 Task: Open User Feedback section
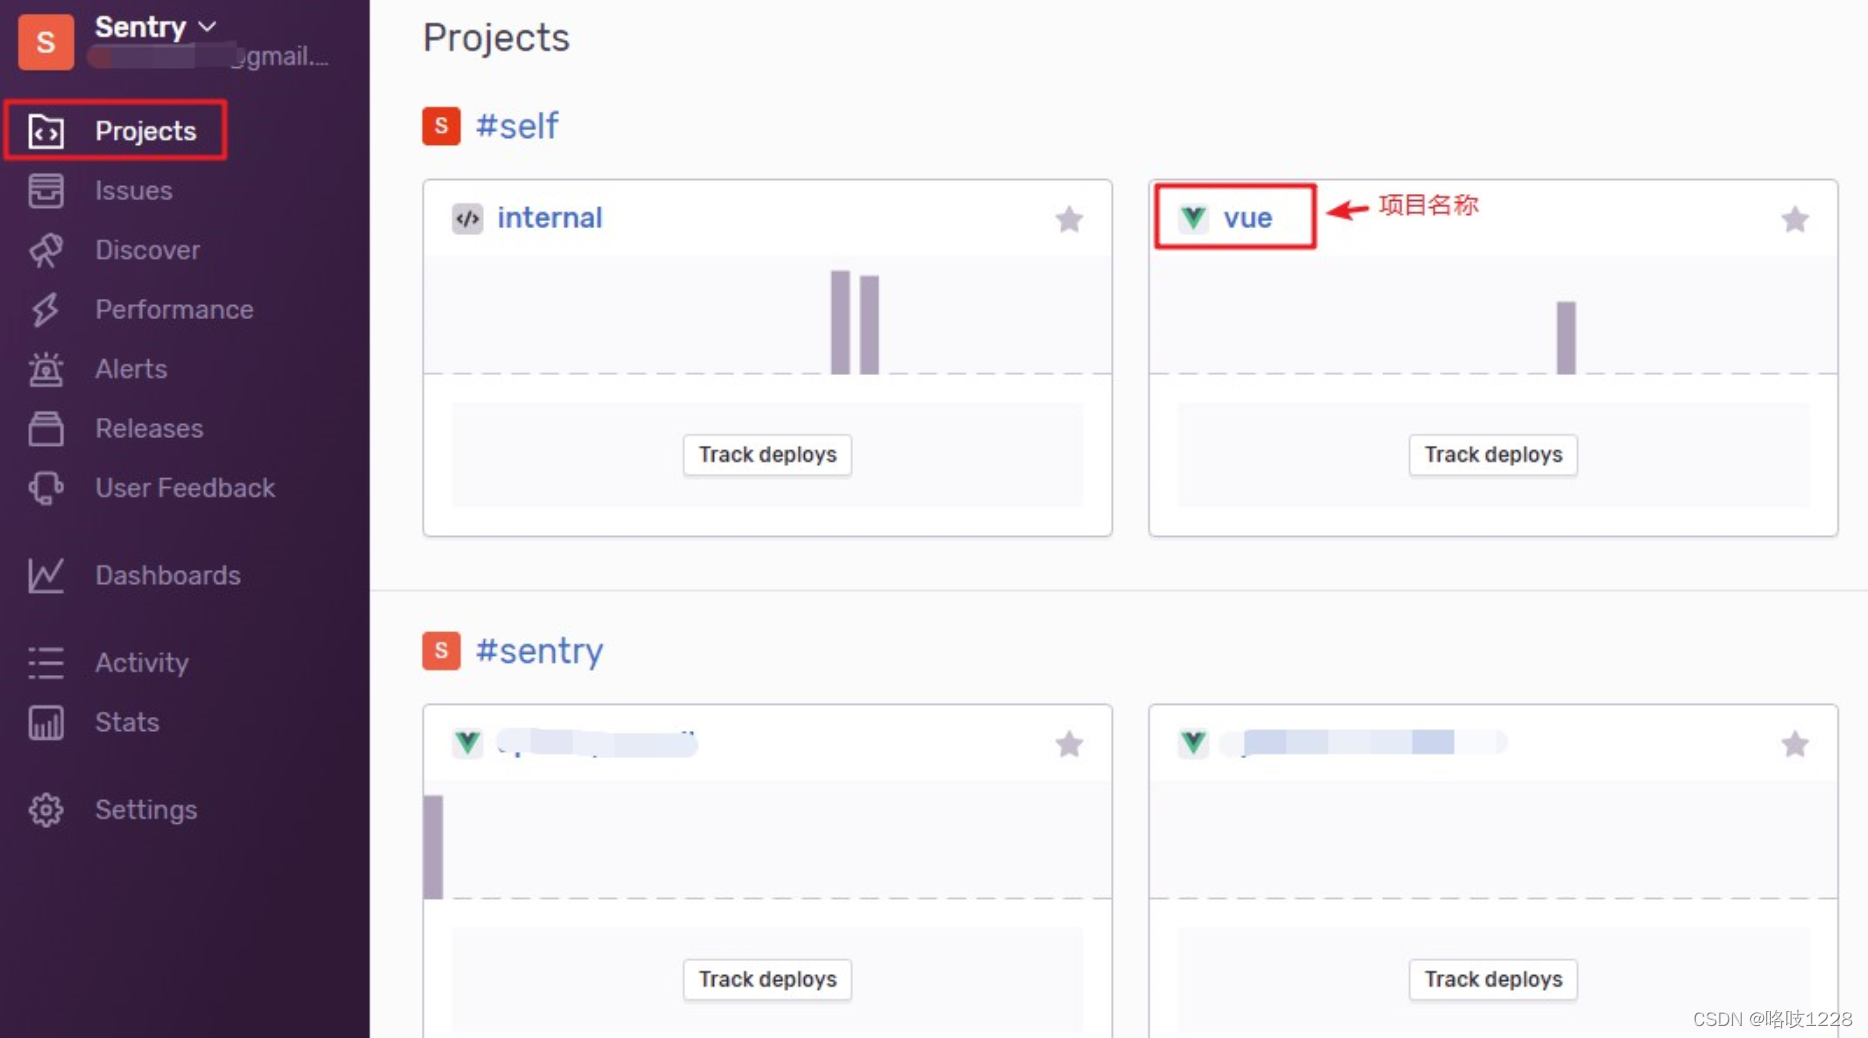(185, 488)
